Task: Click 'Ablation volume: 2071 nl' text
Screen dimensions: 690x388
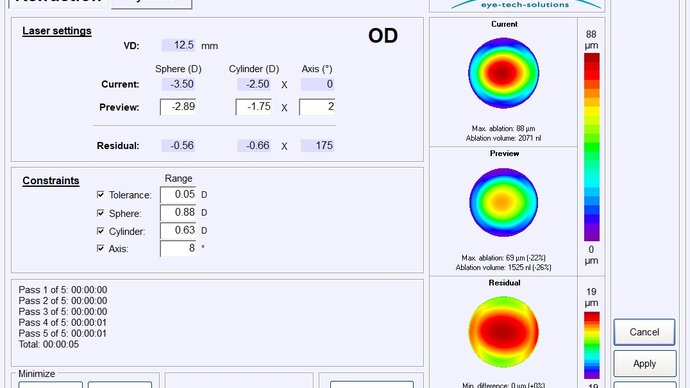Action: click(503, 138)
